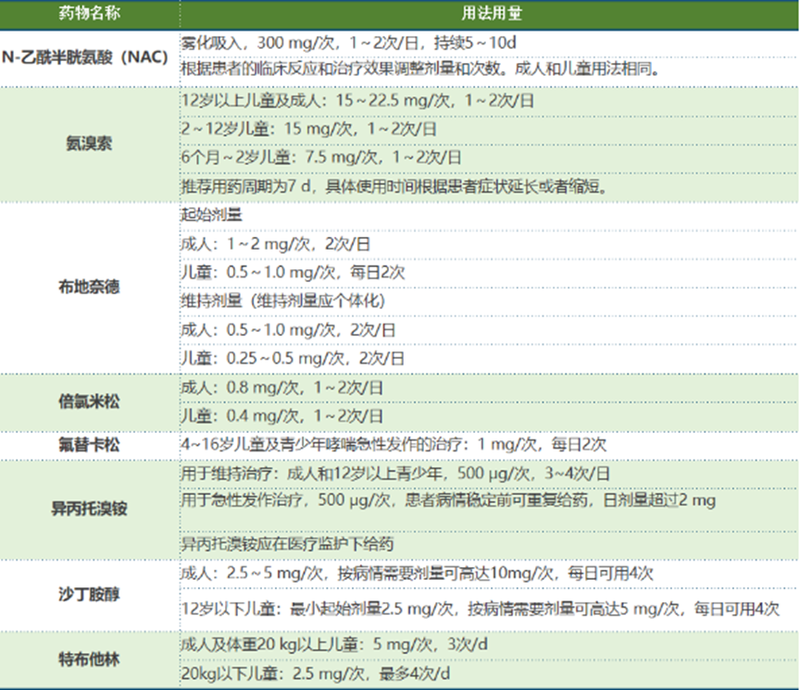This screenshot has height=690, width=800.
Task: Select the N-乙酰半胱氨酸（NAC）drug name cell
Action: [88, 58]
